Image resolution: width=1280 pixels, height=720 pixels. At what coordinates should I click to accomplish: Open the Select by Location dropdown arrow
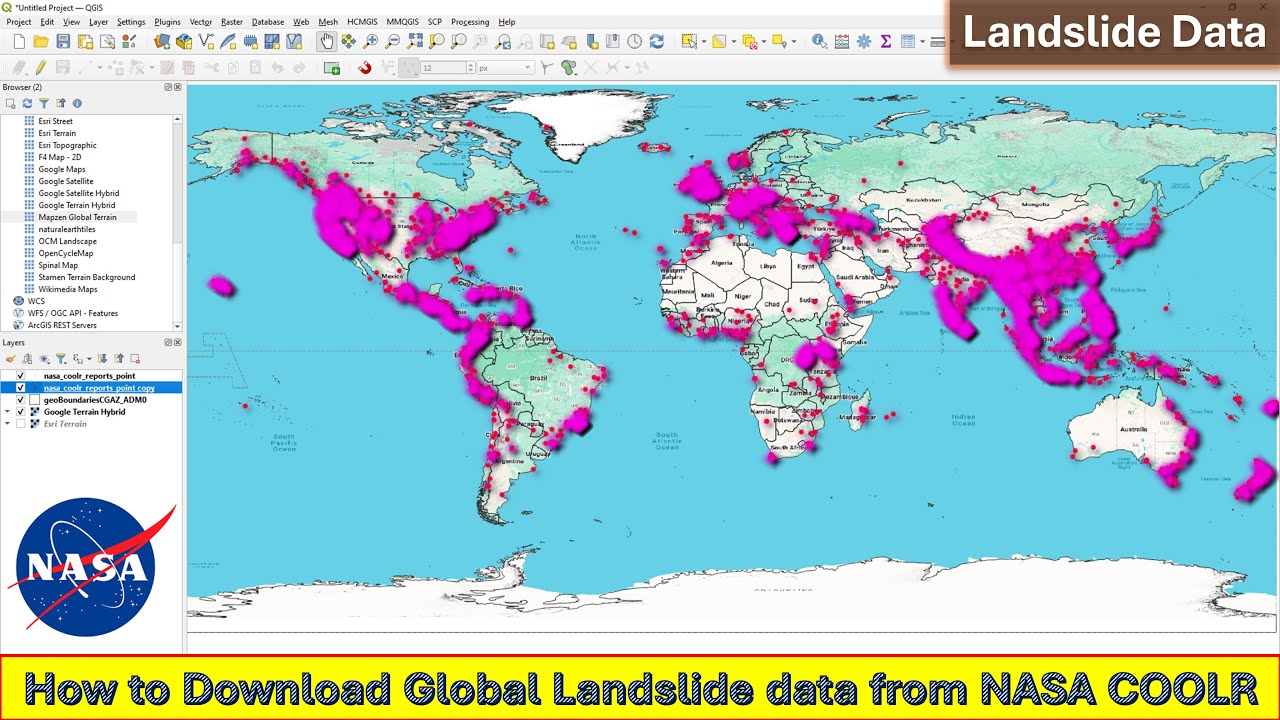[793, 41]
